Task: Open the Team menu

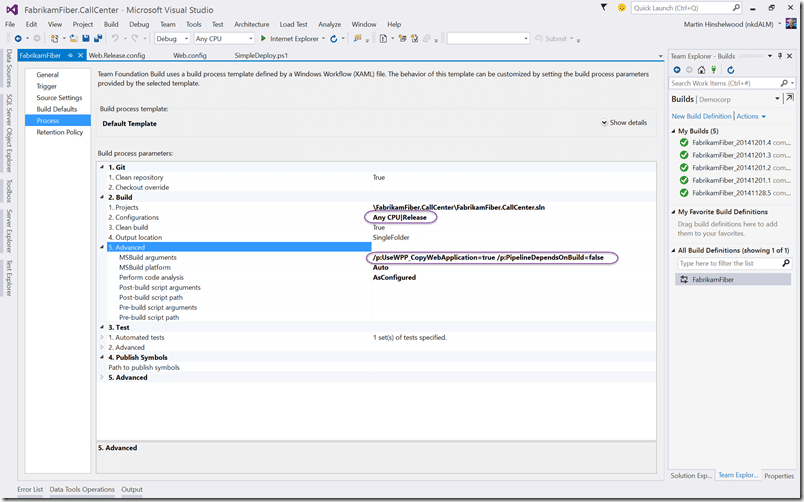Action: [168, 24]
